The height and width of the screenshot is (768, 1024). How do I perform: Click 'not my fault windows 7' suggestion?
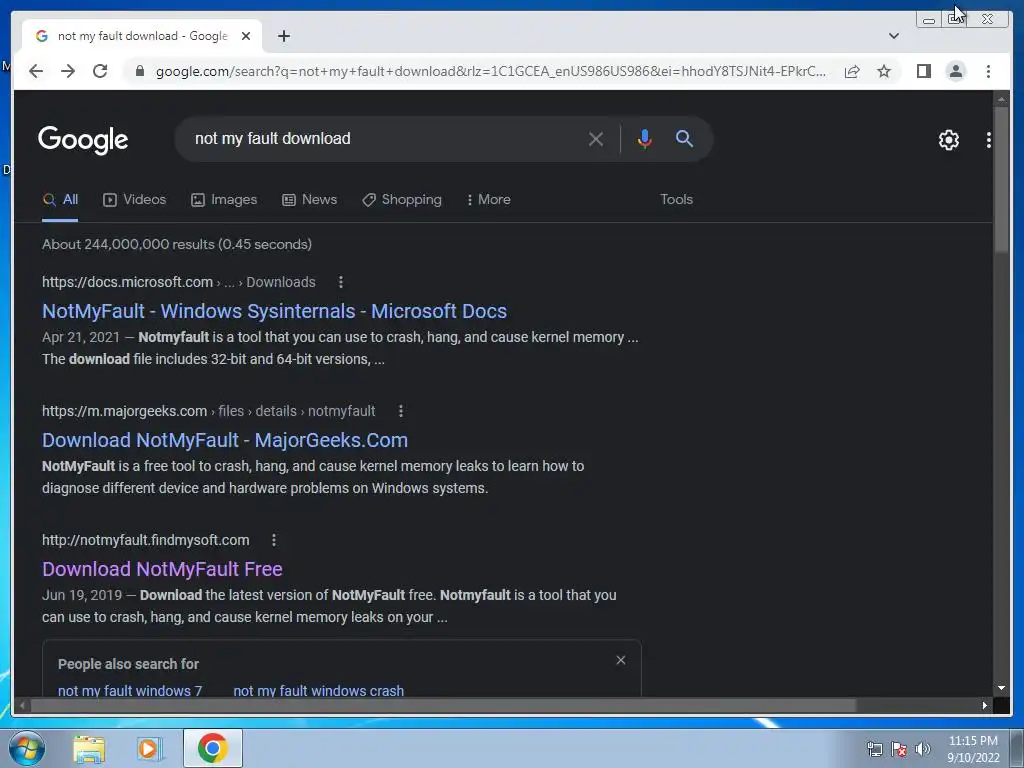click(130, 690)
